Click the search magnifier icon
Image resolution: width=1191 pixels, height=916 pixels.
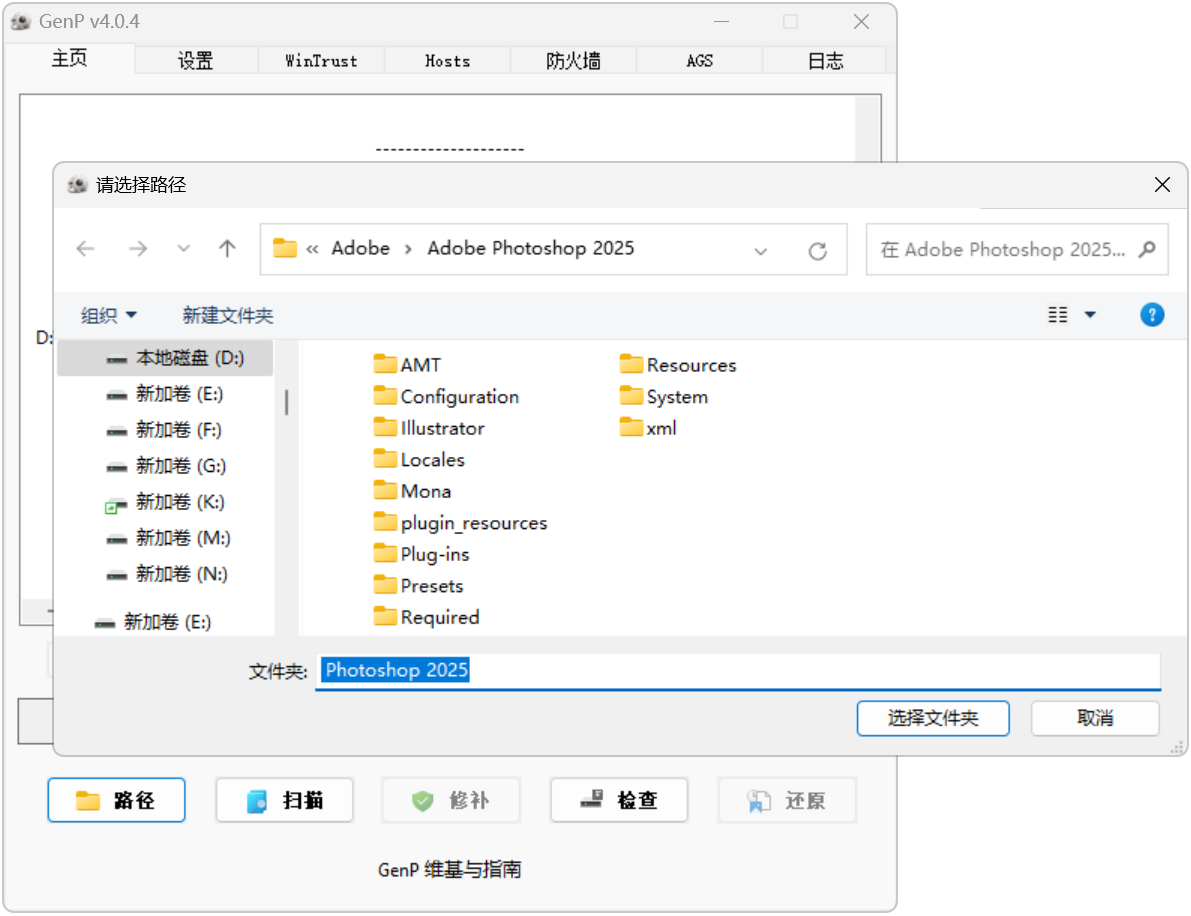pos(1147,249)
